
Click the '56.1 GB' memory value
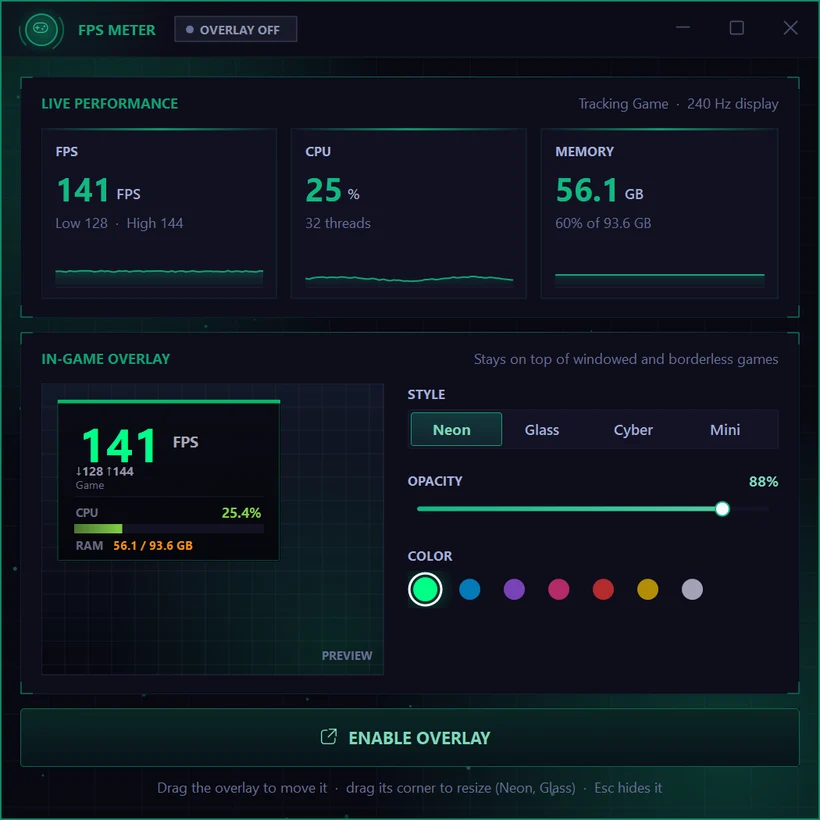point(599,190)
